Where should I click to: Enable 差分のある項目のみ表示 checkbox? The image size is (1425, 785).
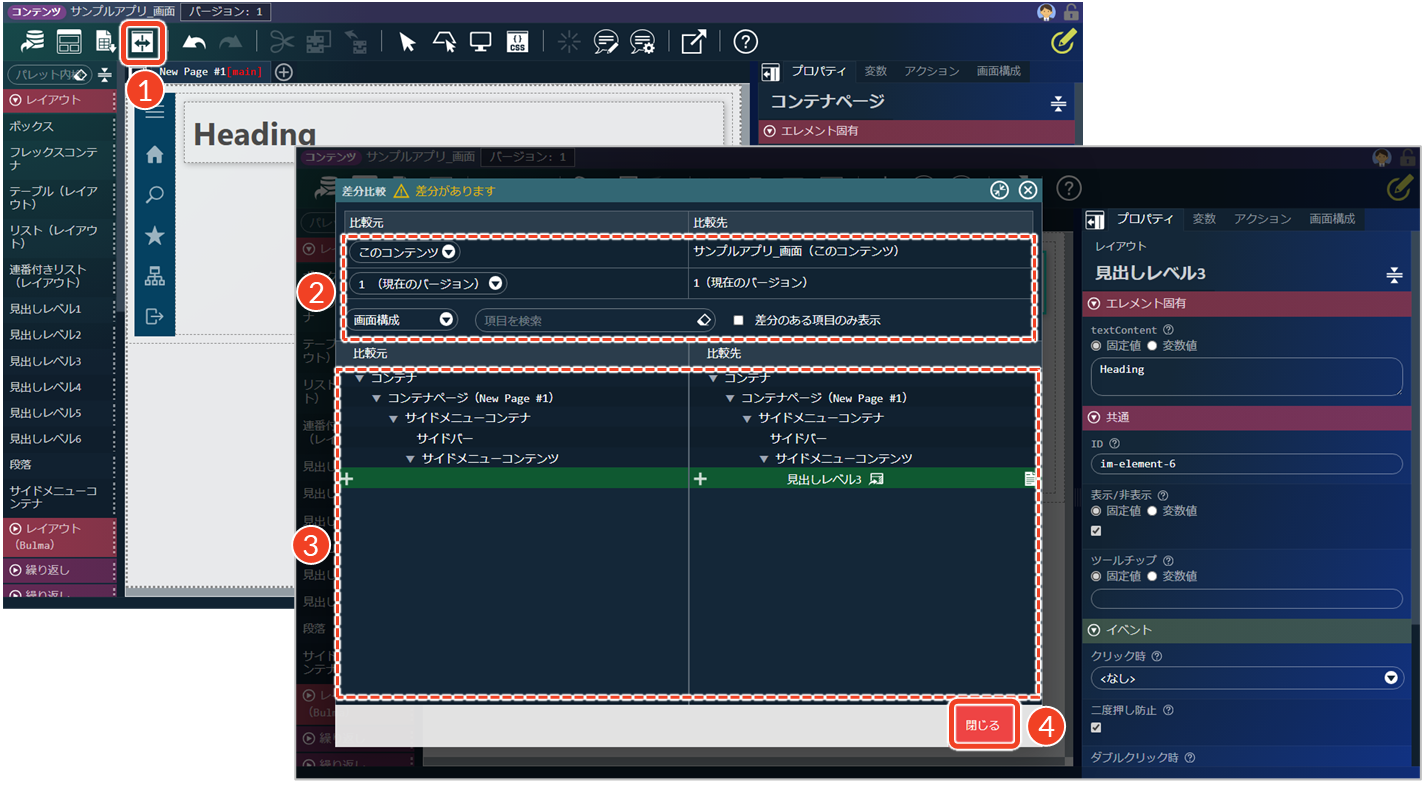point(739,320)
